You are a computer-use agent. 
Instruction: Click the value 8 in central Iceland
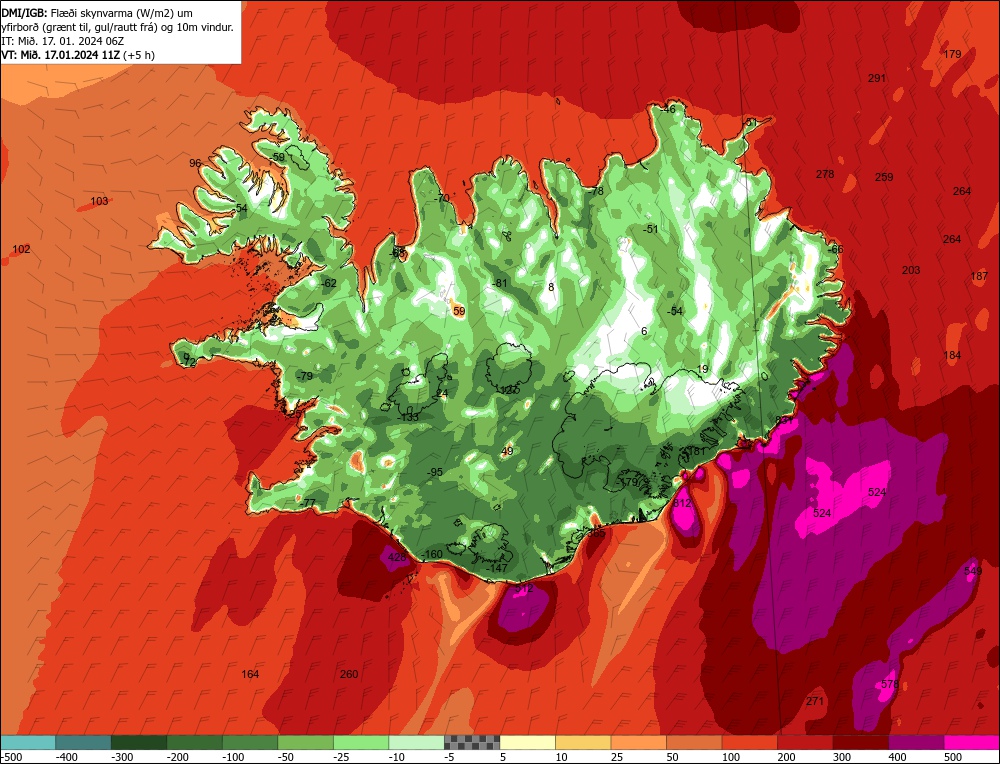pyautogui.click(x=551, y=288)
